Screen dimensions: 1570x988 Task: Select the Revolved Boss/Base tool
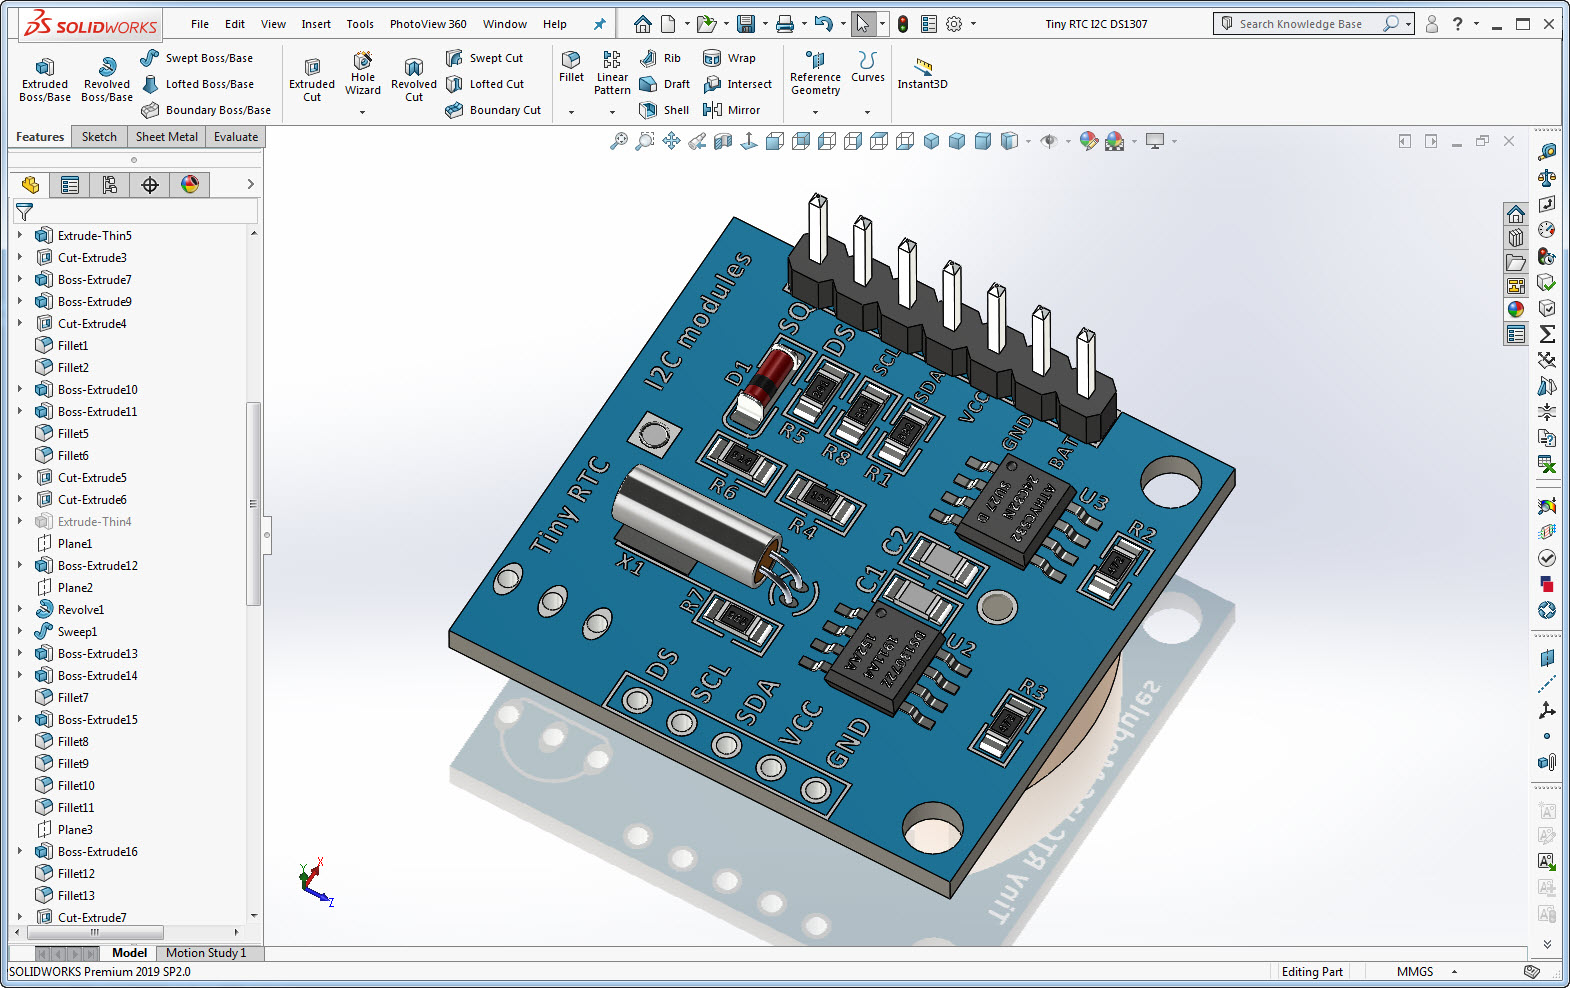tap(107, 78)
